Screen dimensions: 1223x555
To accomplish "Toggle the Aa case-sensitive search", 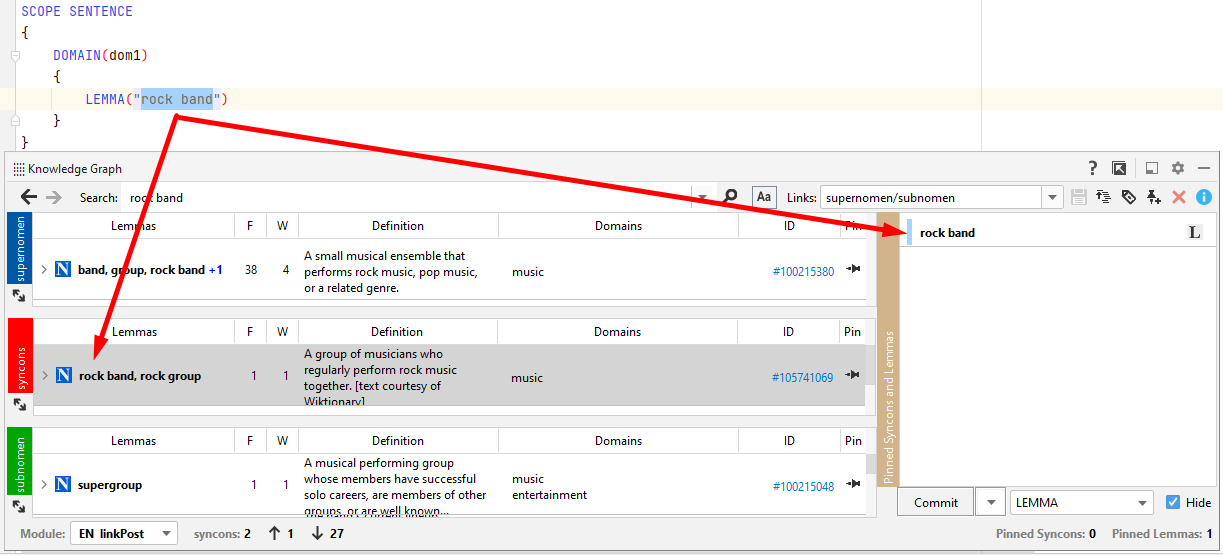I will (x=764, y=197).
